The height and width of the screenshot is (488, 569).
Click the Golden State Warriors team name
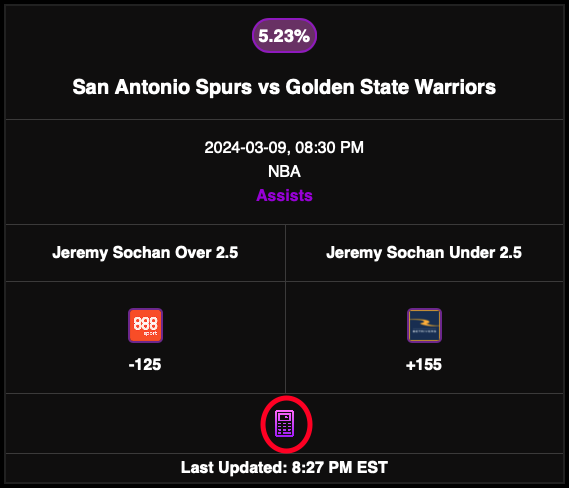tap(390, 87)
